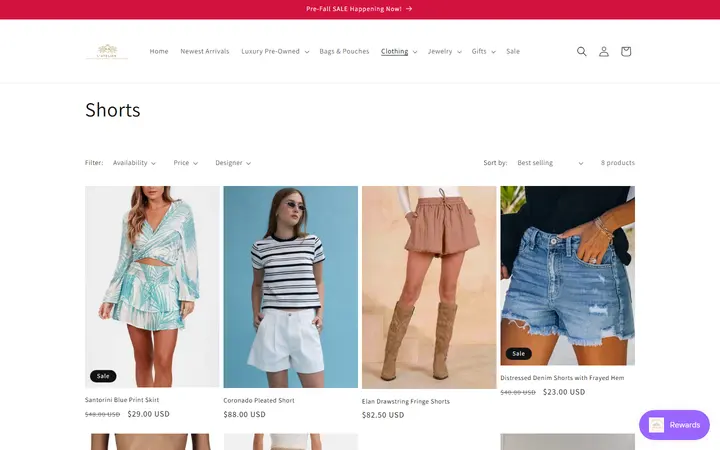This screenshot has height=450, width=720.
Task: Click the Sort by: label
Action: [495, 163]
